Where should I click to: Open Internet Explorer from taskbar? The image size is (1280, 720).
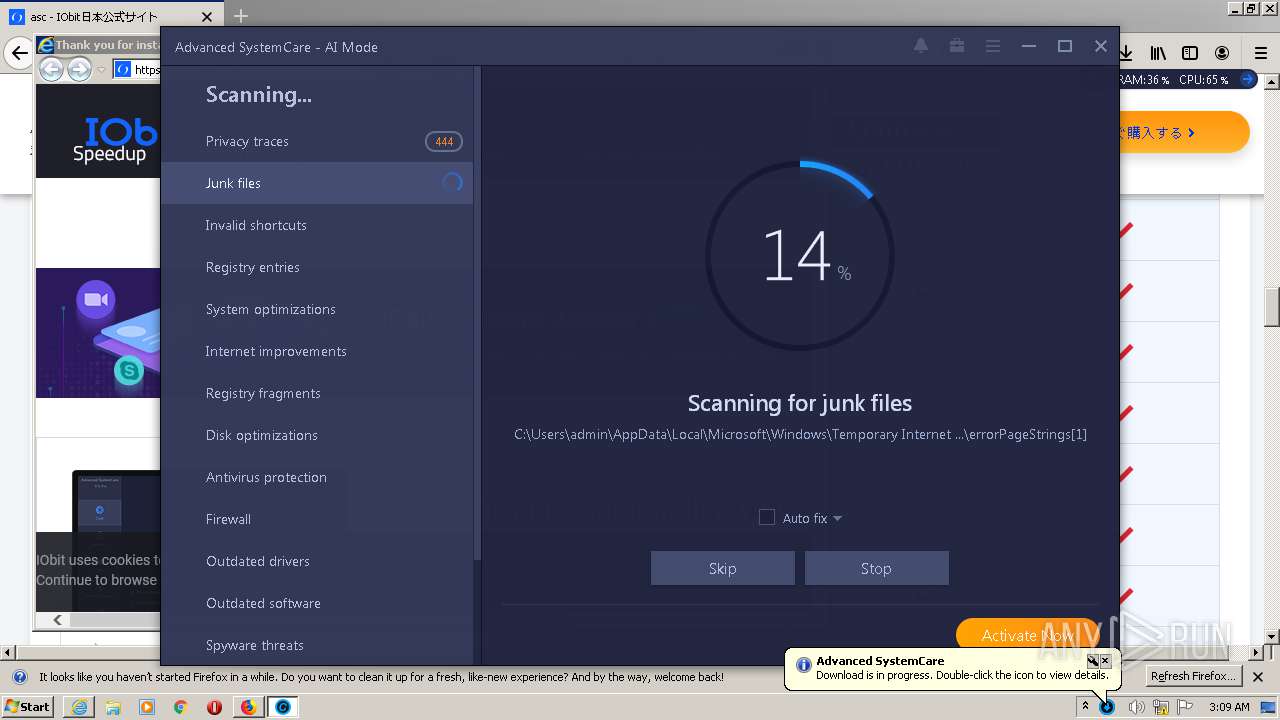pyautogui.click(x=79, y=707)
